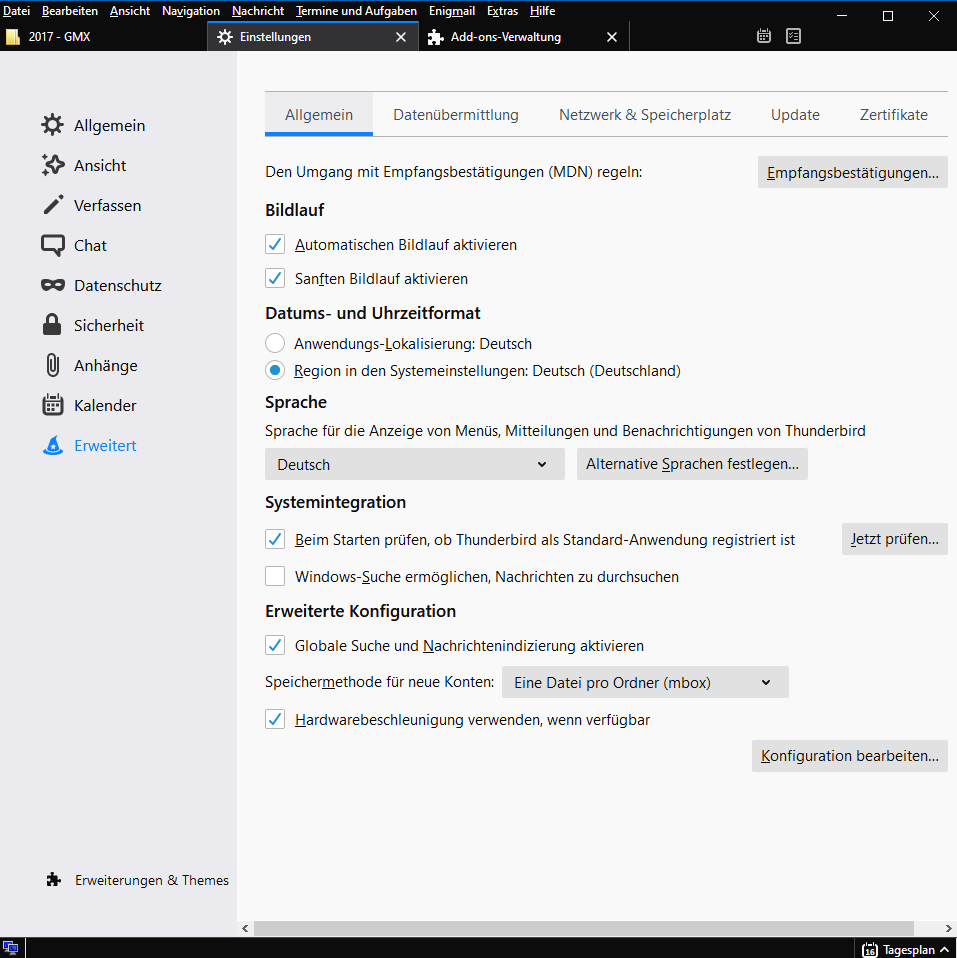Select Region in den Systemeinstellungen radio button
This screenshot has width=957, height=958.
tap(275, 370)
